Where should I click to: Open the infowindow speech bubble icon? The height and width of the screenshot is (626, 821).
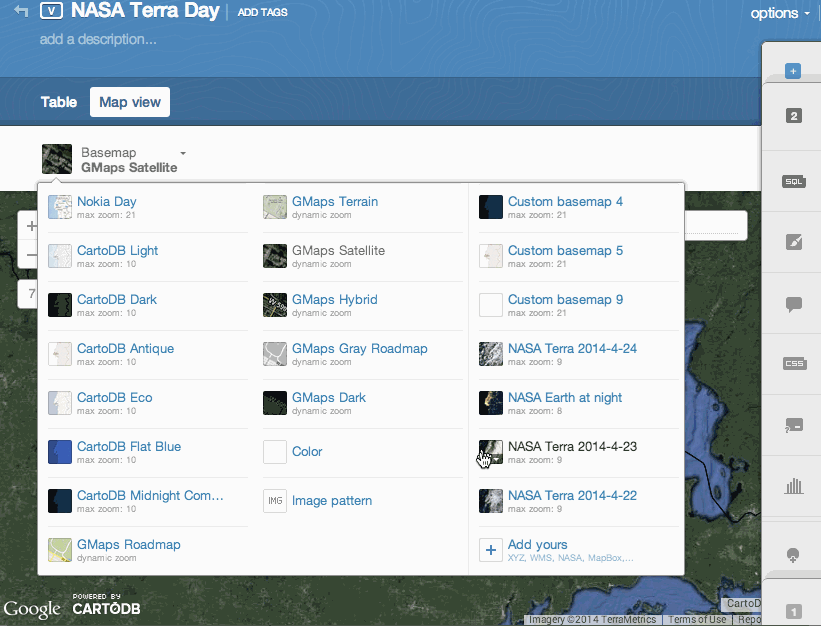click(x=793, y=304)
